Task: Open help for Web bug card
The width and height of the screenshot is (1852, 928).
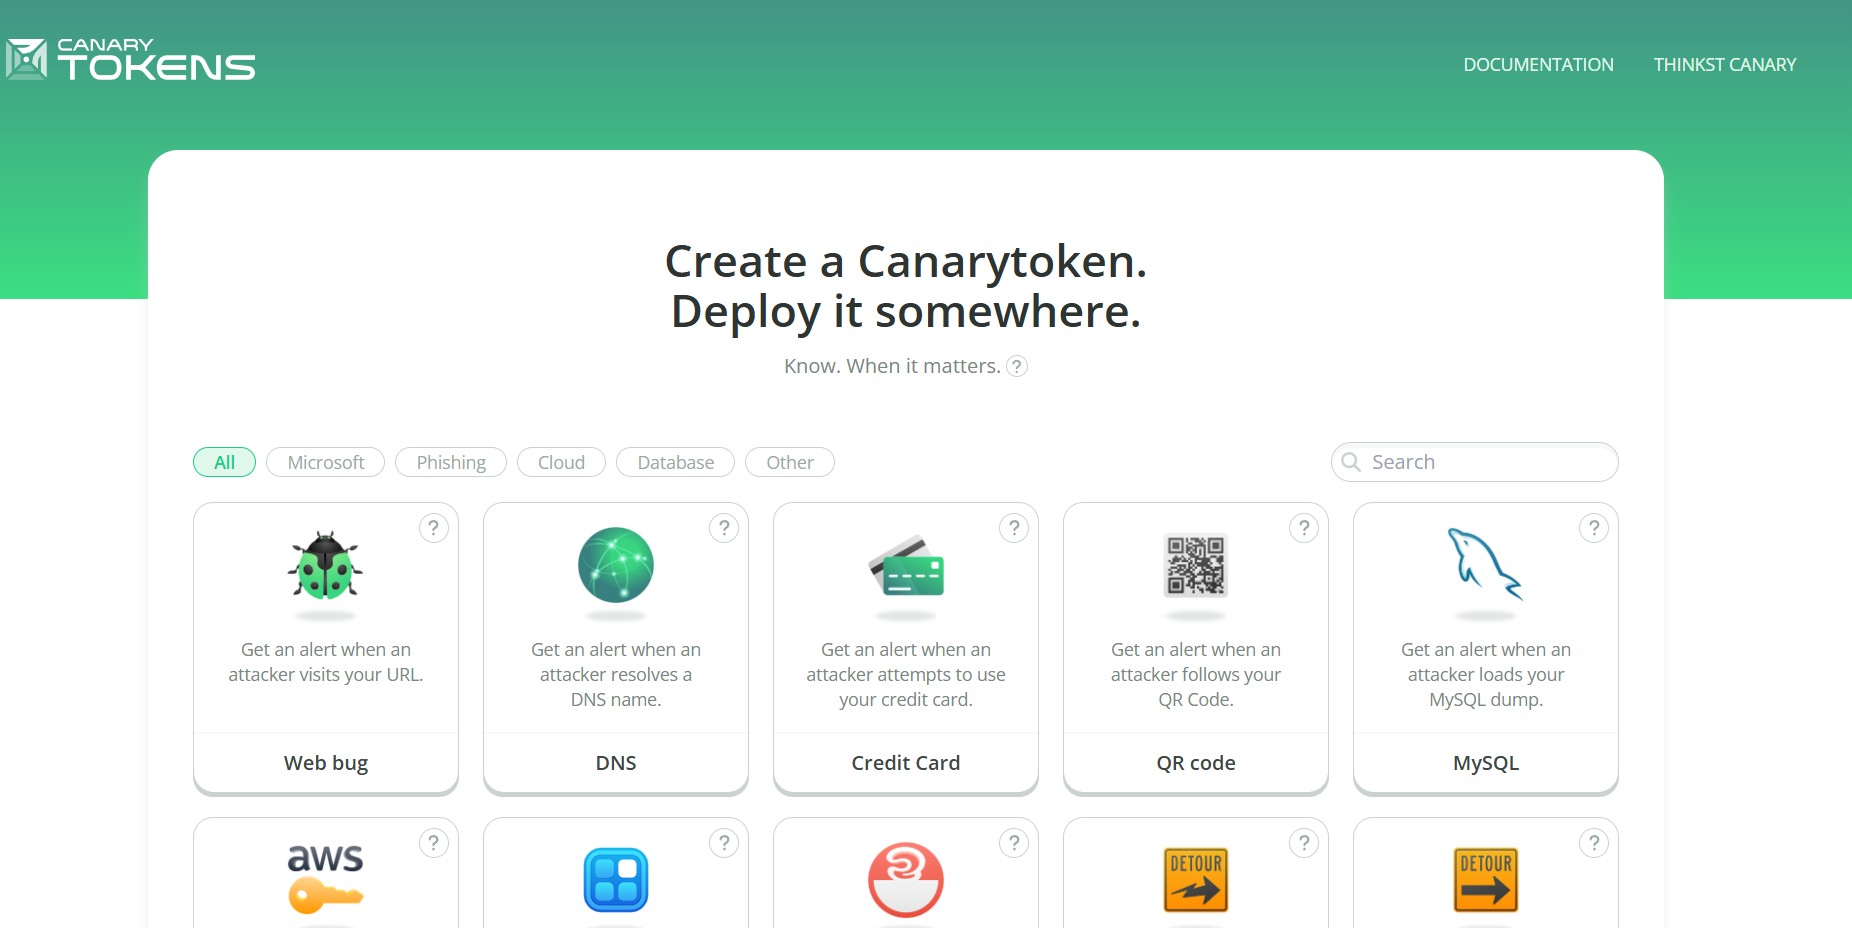Action: click(x=433, y=528)
